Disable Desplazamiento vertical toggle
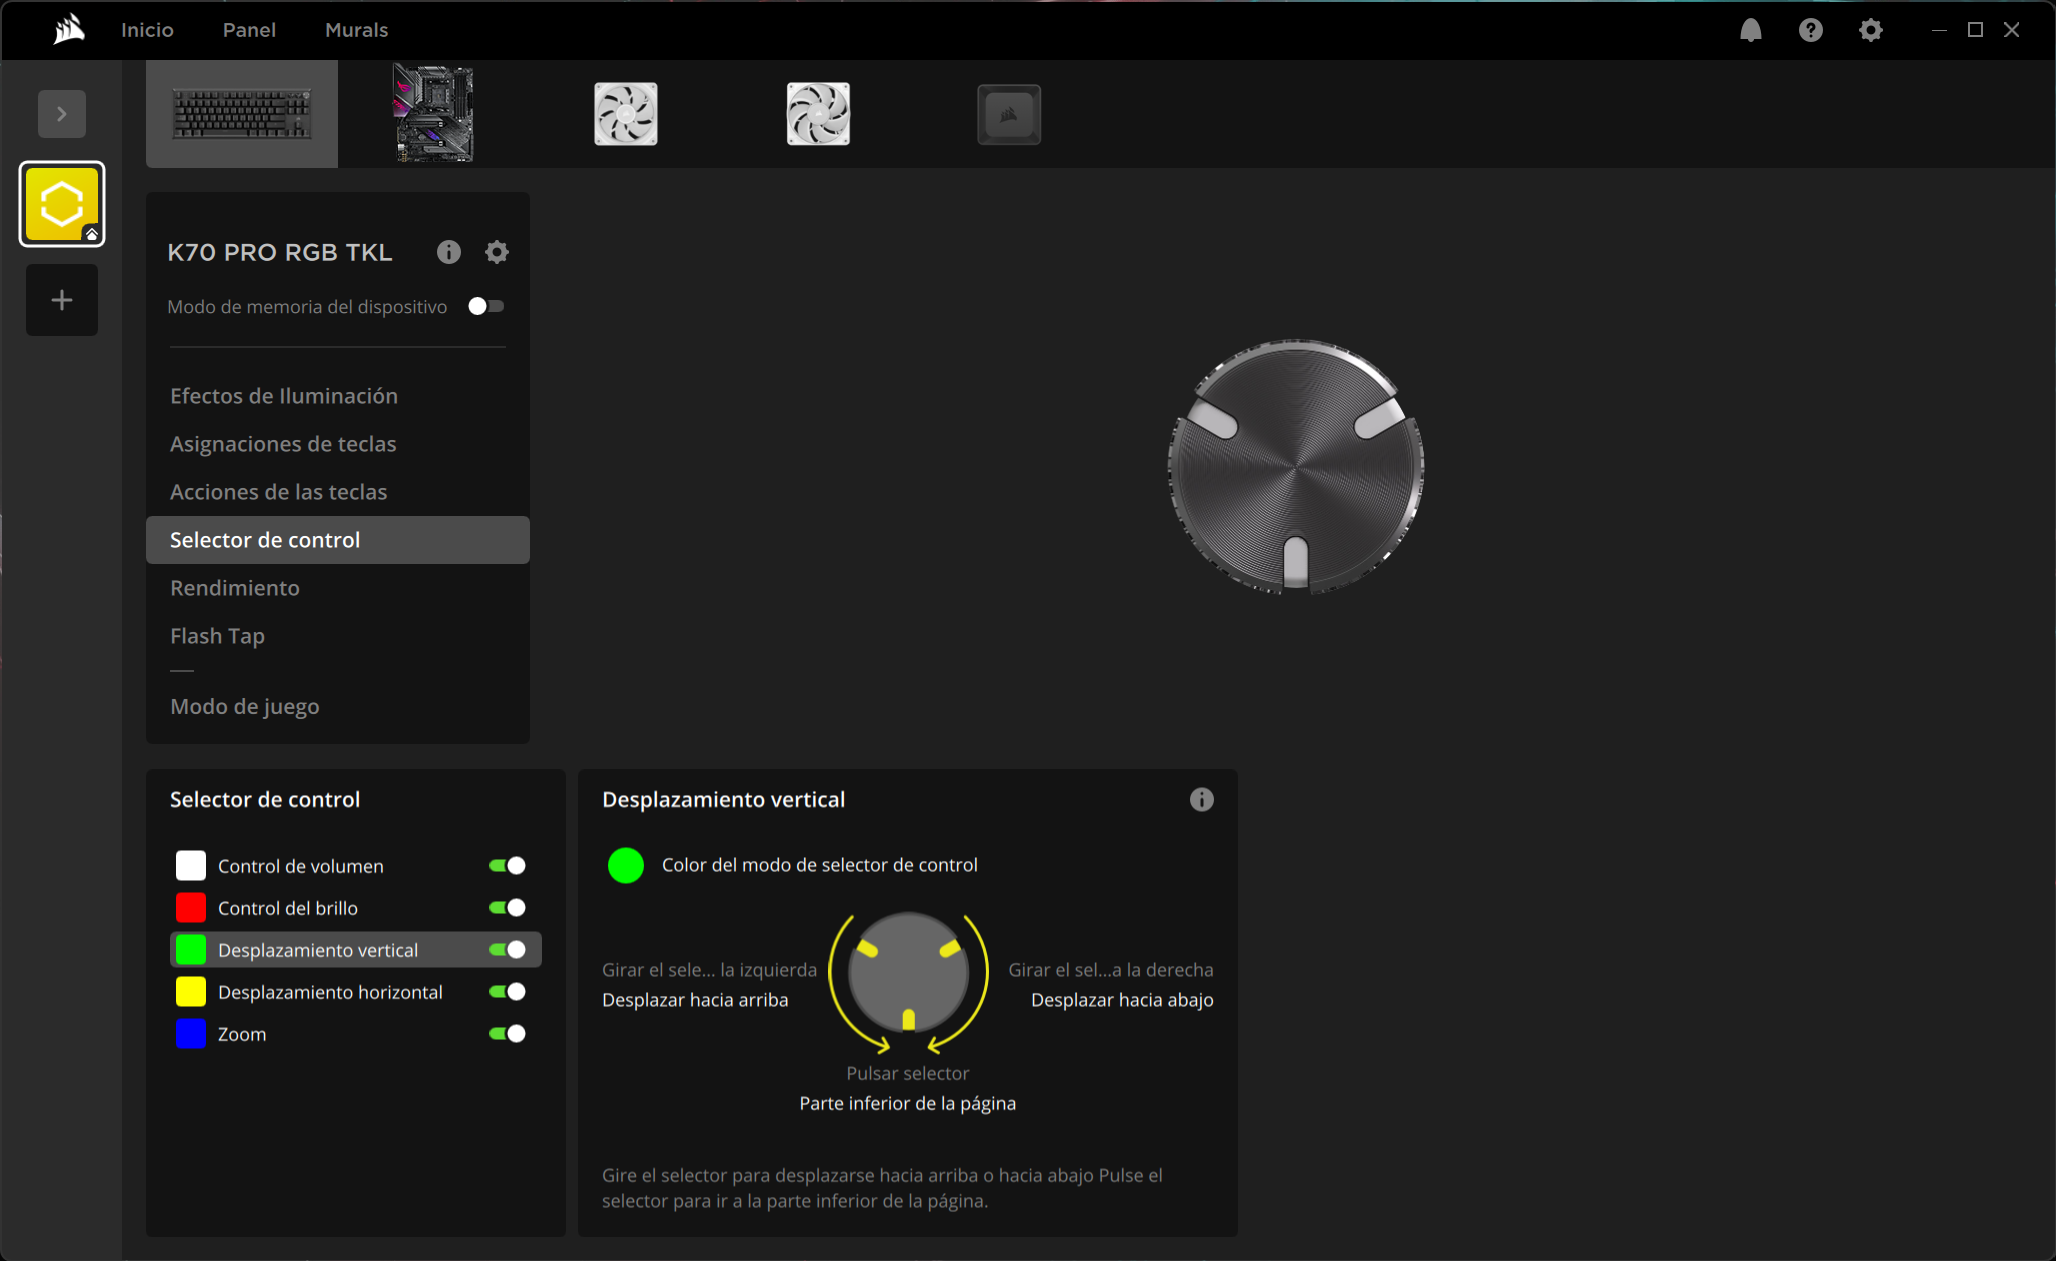 (x=507, y=950)
